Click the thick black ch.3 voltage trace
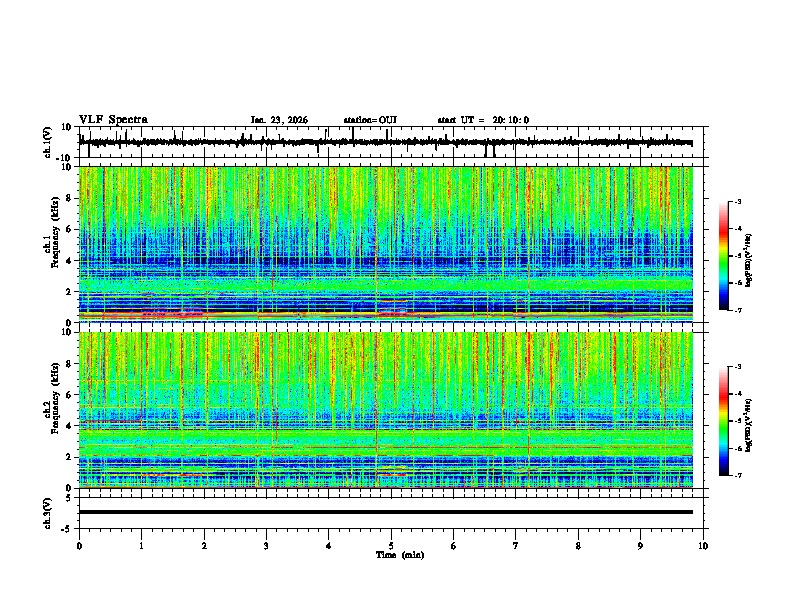 pos(386,512)
